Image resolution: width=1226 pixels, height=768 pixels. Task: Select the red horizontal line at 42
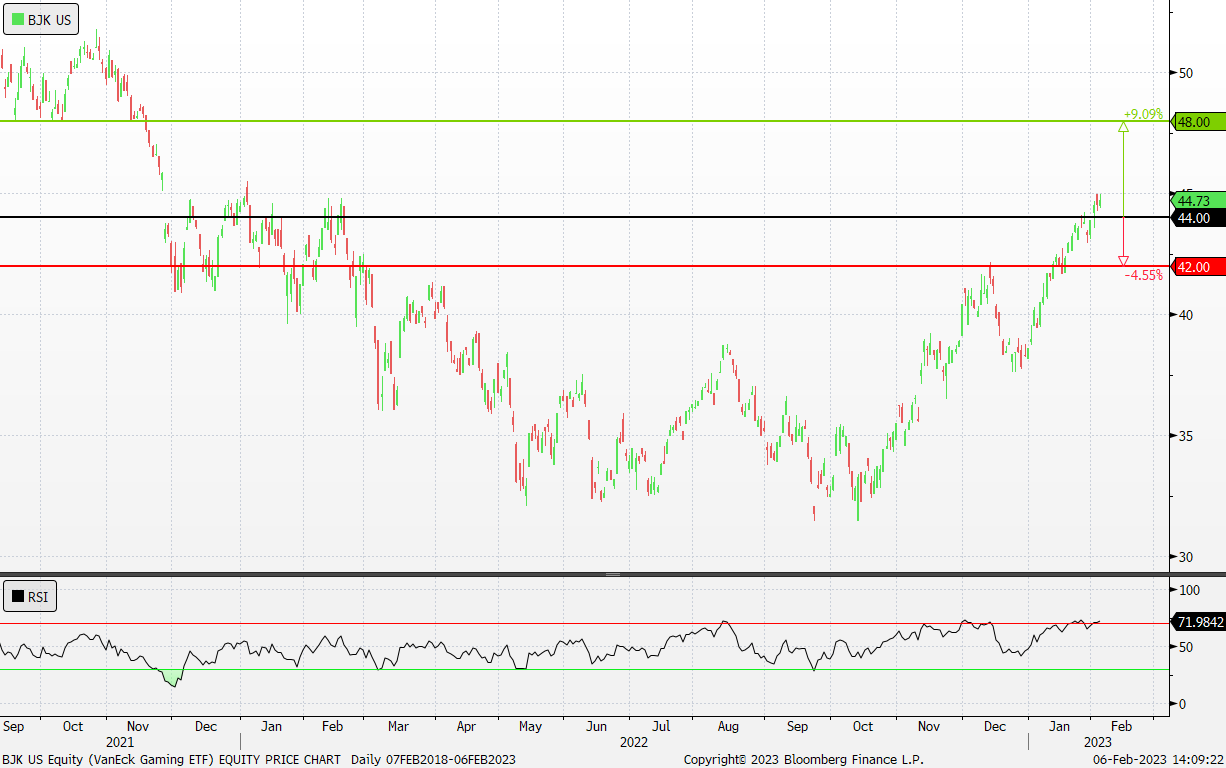584,266
